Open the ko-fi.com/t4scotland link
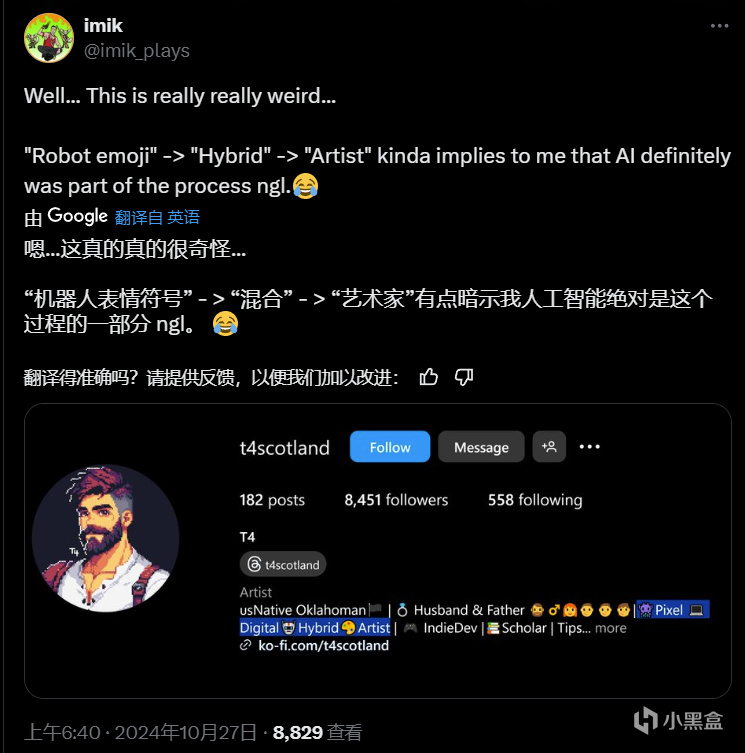The image size is (745, 753). [x=323, y=645]
